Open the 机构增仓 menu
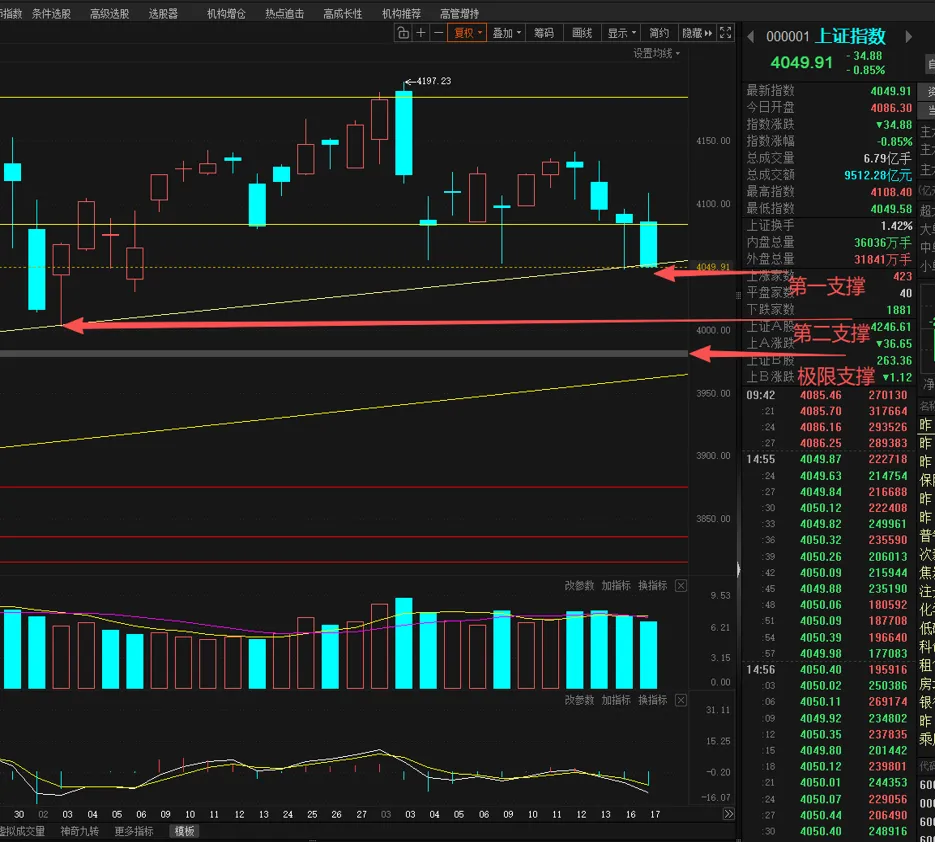 coord(226,13)
